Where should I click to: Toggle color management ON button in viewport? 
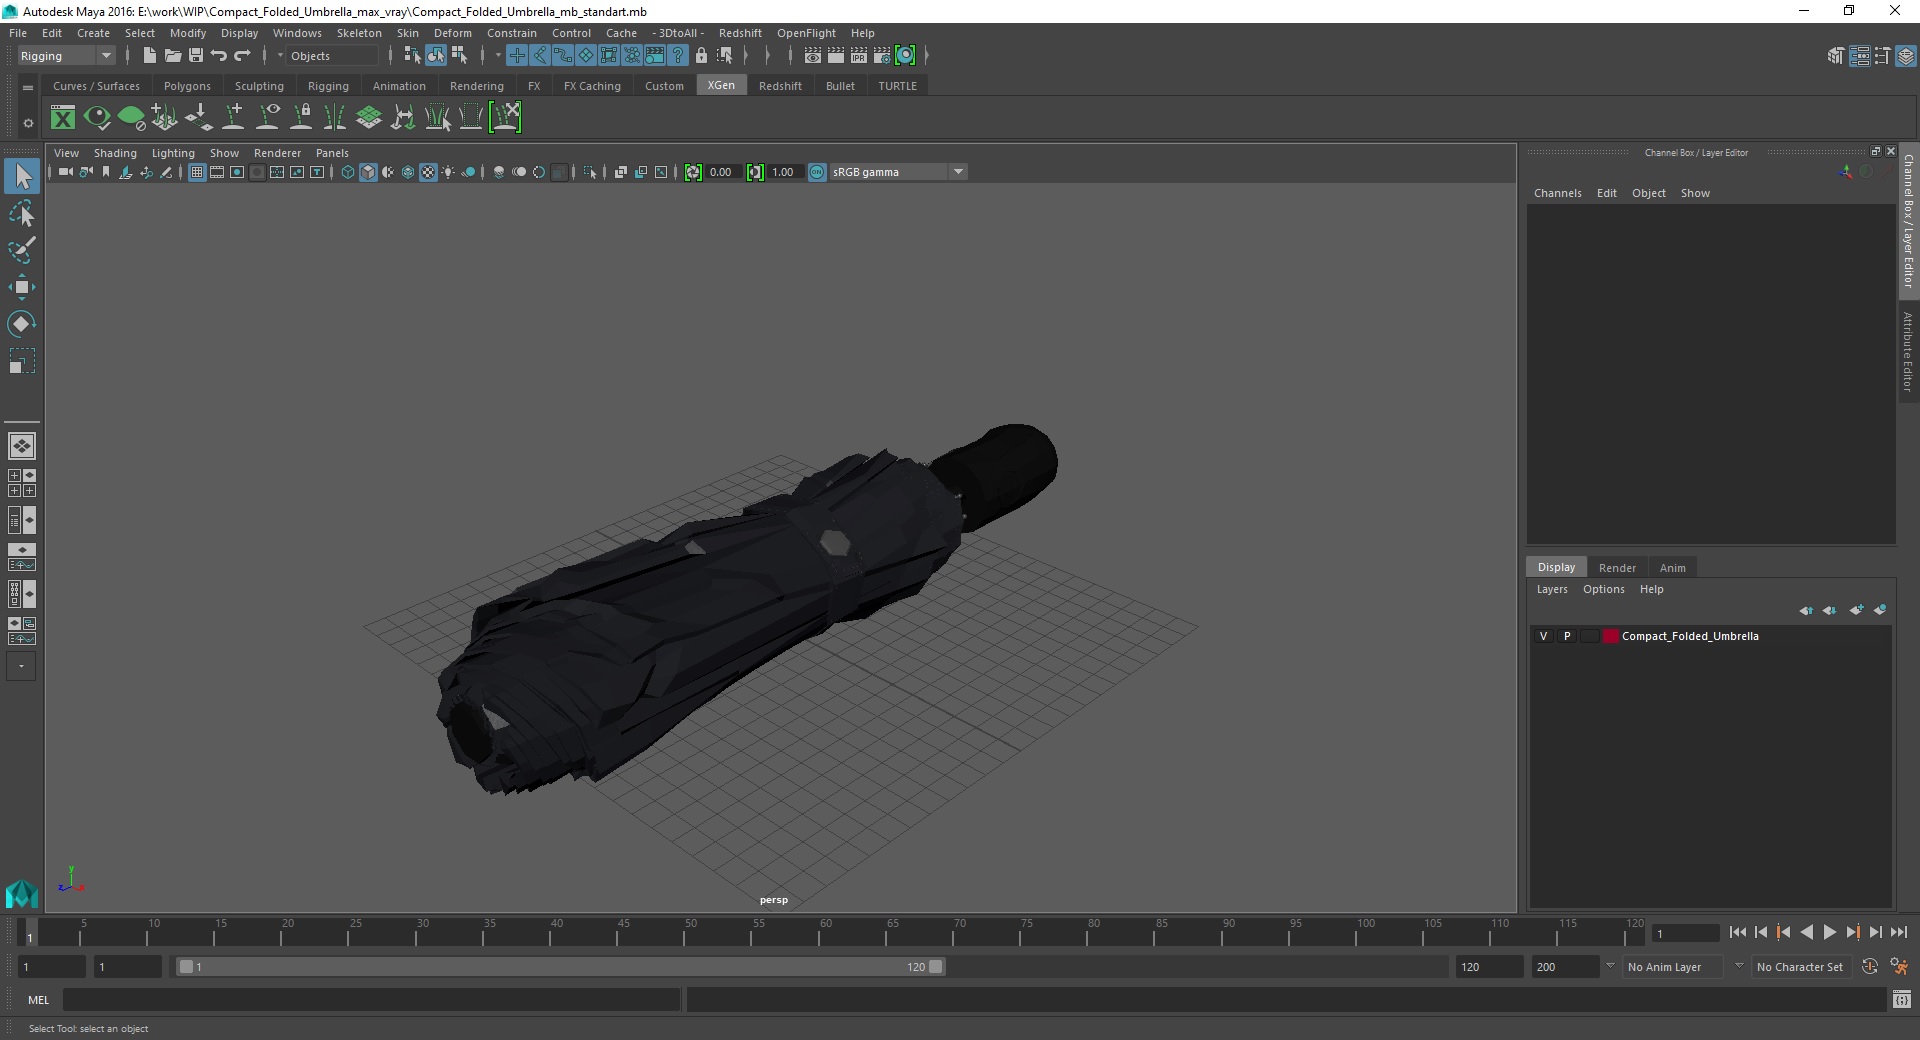point(817,172)
